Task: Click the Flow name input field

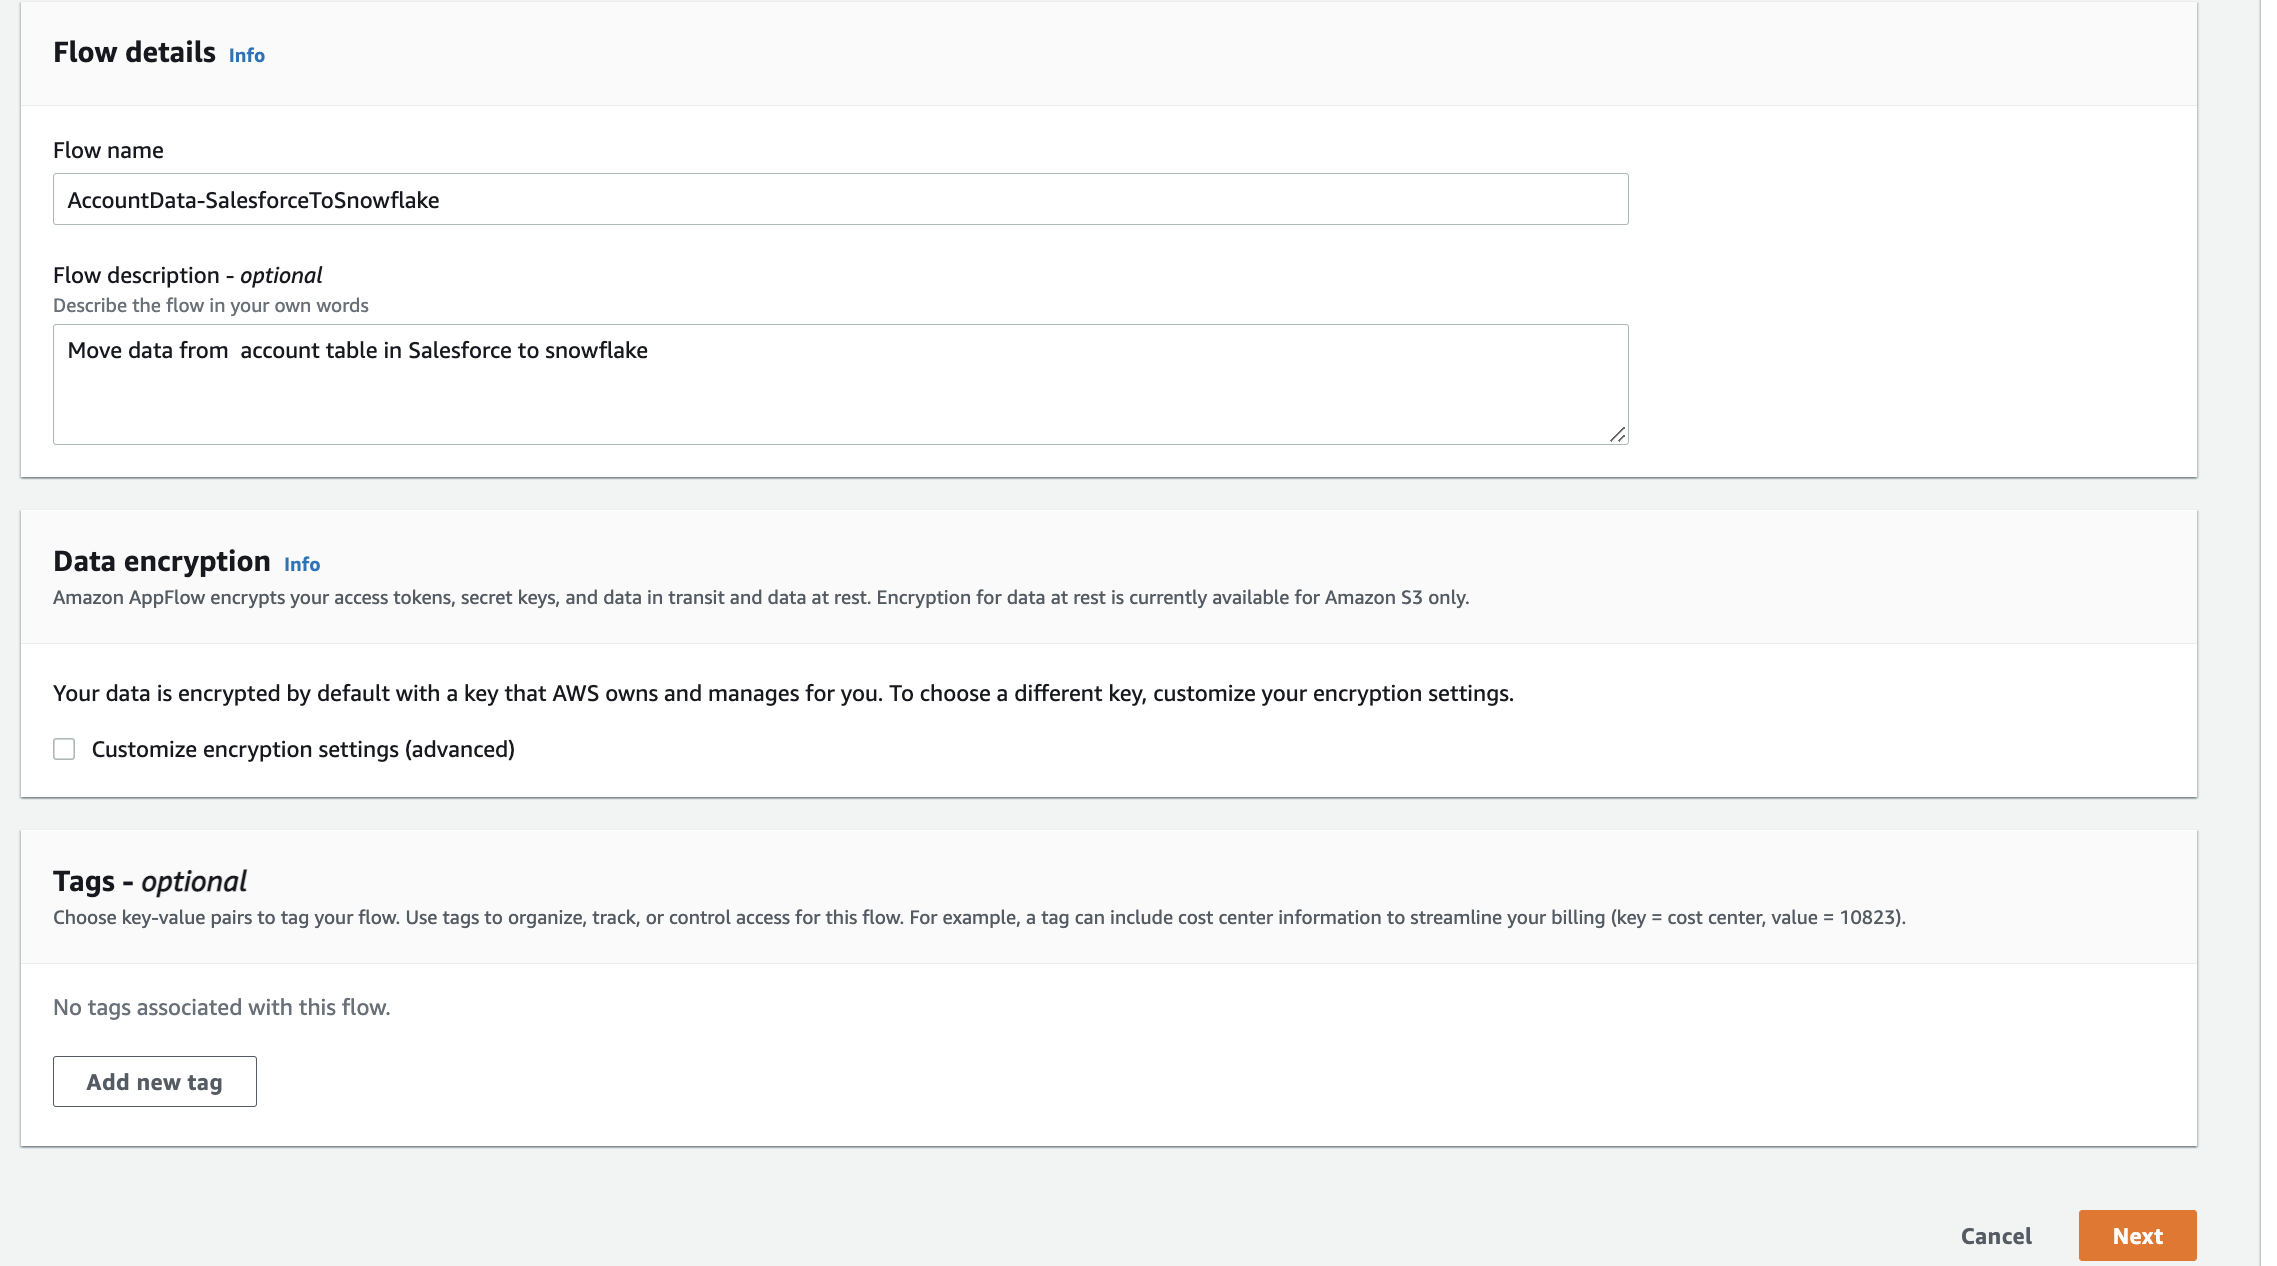Action: 840,200
